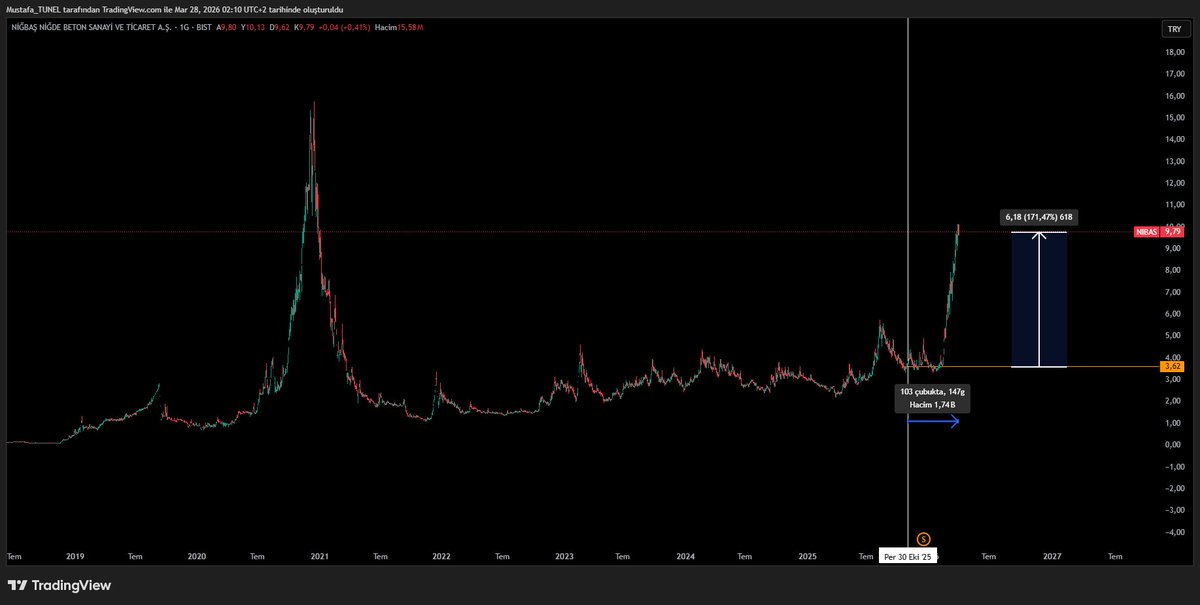Click the low value D9,62
Image resolution: width=1200 pixels, height=605 pixels.
[x=281, y=27]
